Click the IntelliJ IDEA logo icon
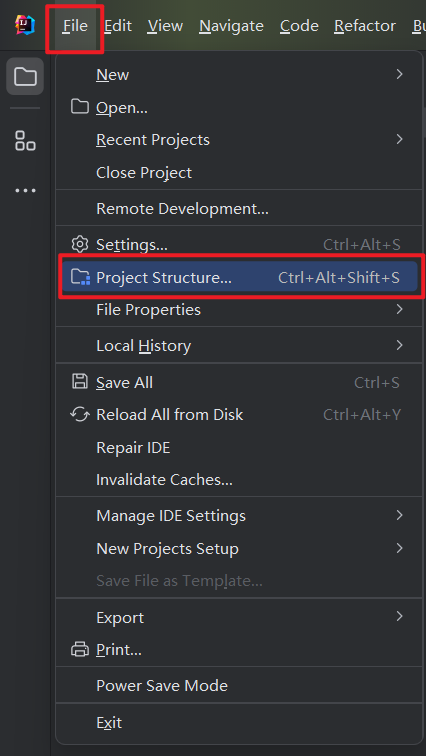The image size is (426, 756). pyautogui.click(x=25, y=25)
